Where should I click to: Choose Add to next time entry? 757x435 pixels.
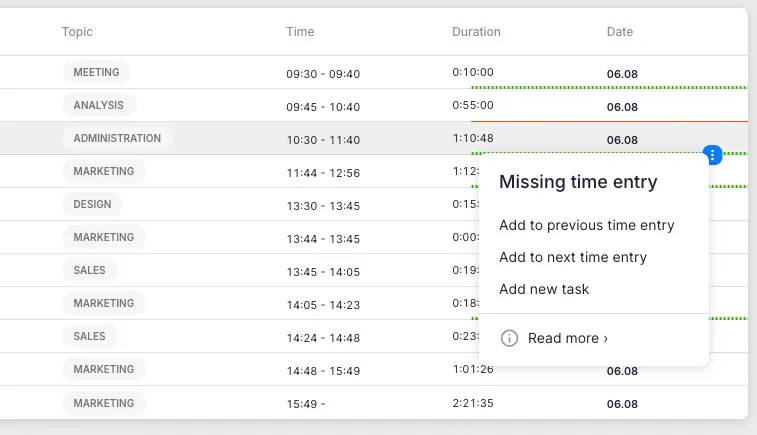pos(573,257)
